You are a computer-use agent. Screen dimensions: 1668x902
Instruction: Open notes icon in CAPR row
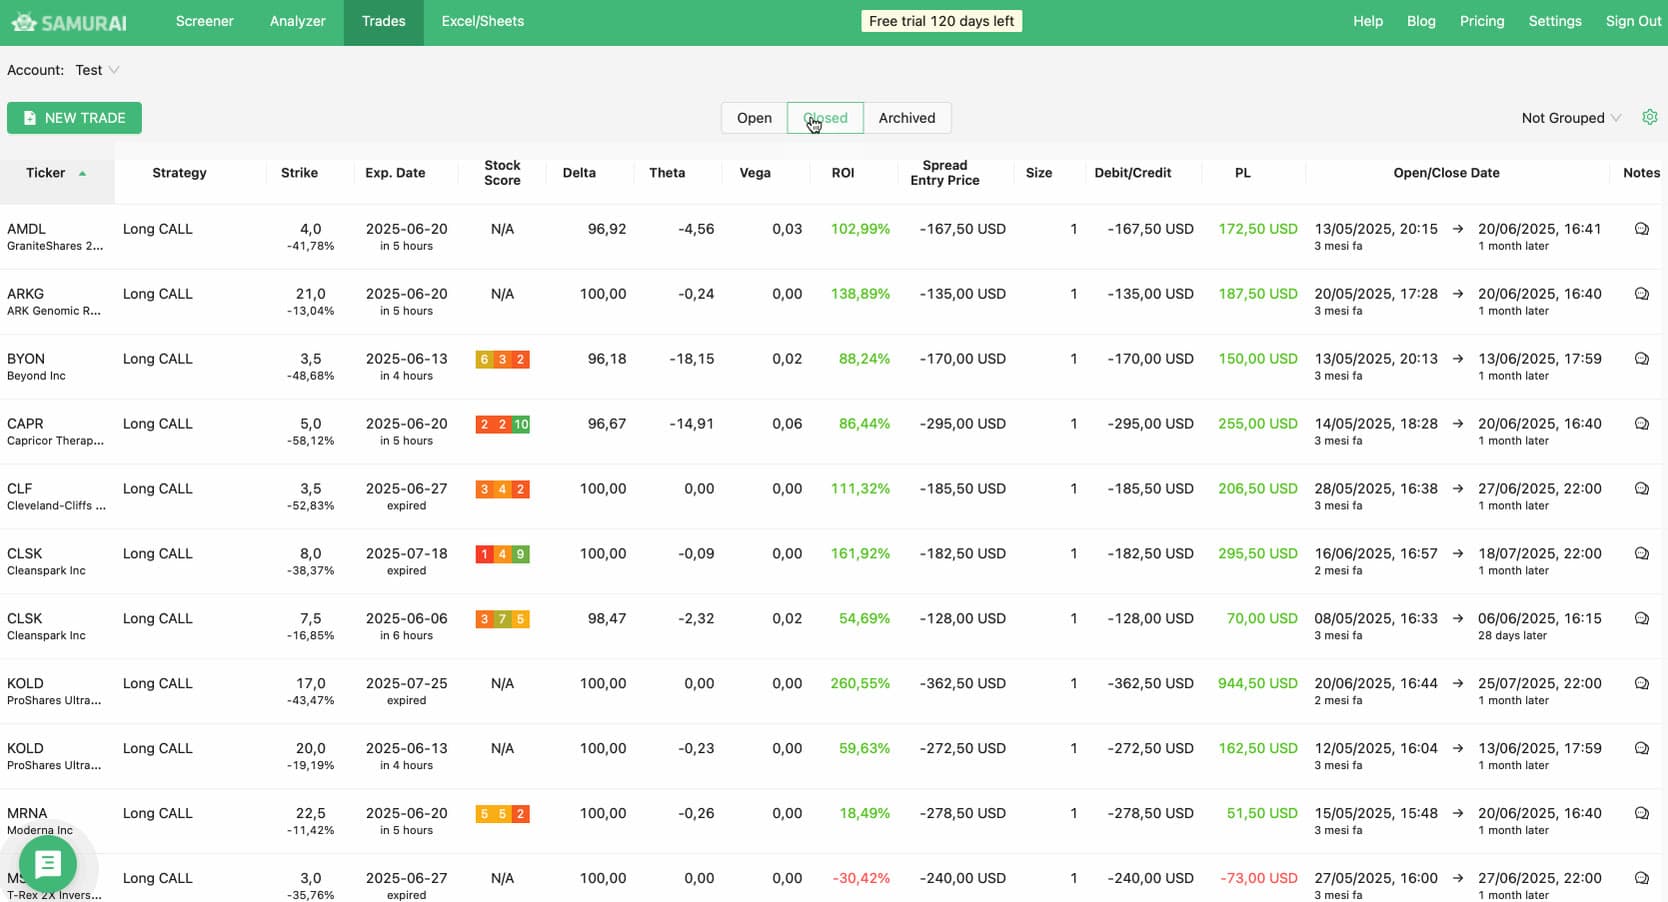(x=1641, y=424)
